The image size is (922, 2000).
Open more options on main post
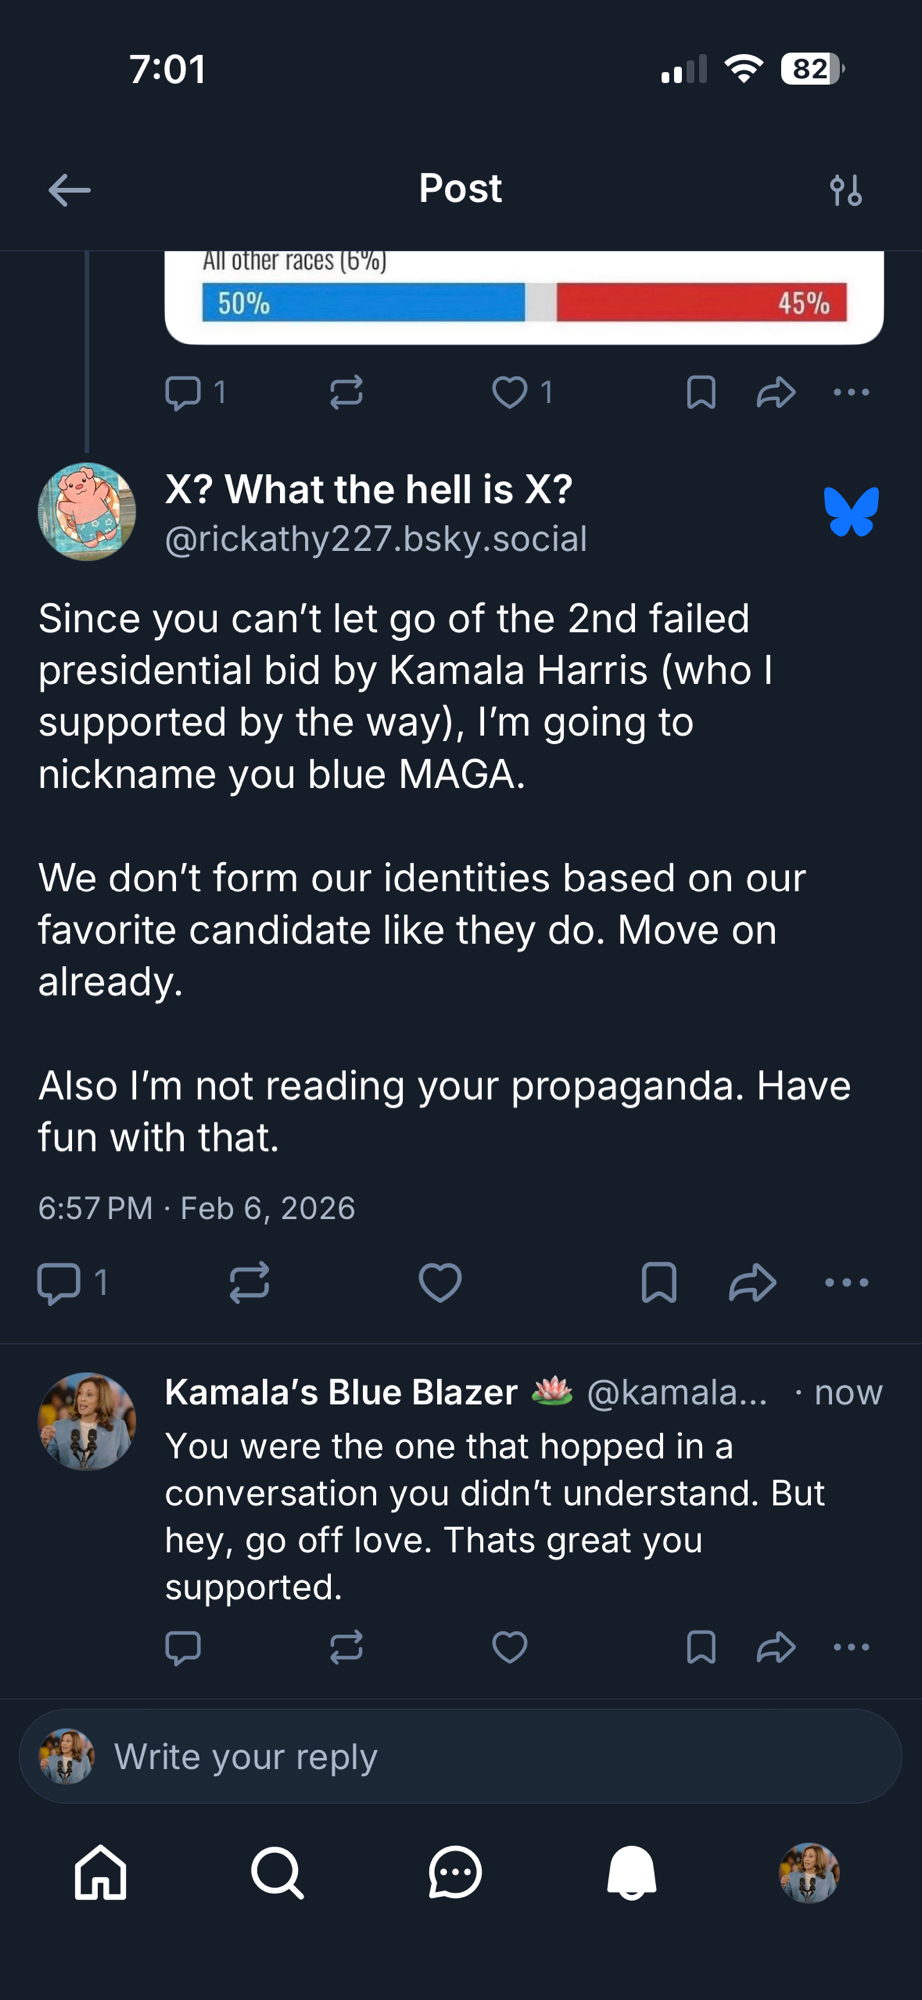click(x=846, y=1283)
